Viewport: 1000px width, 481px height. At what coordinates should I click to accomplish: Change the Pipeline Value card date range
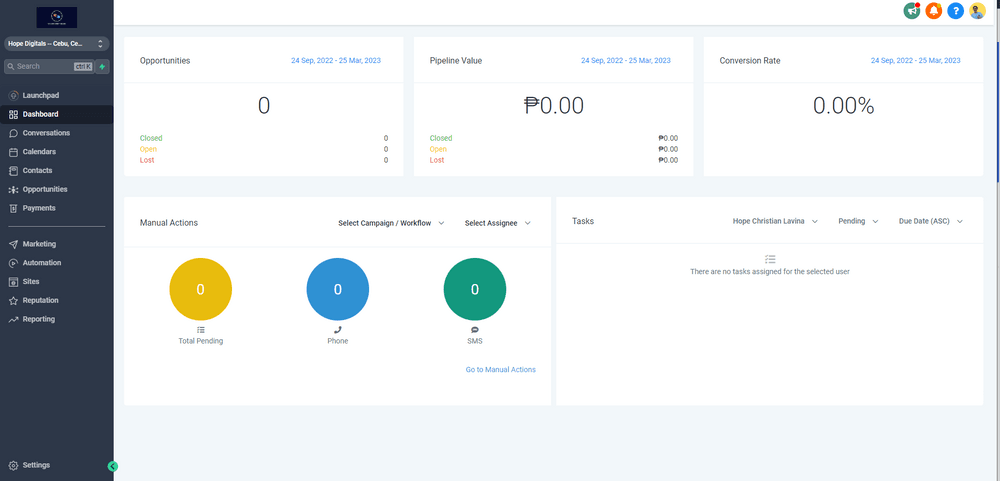626,61
